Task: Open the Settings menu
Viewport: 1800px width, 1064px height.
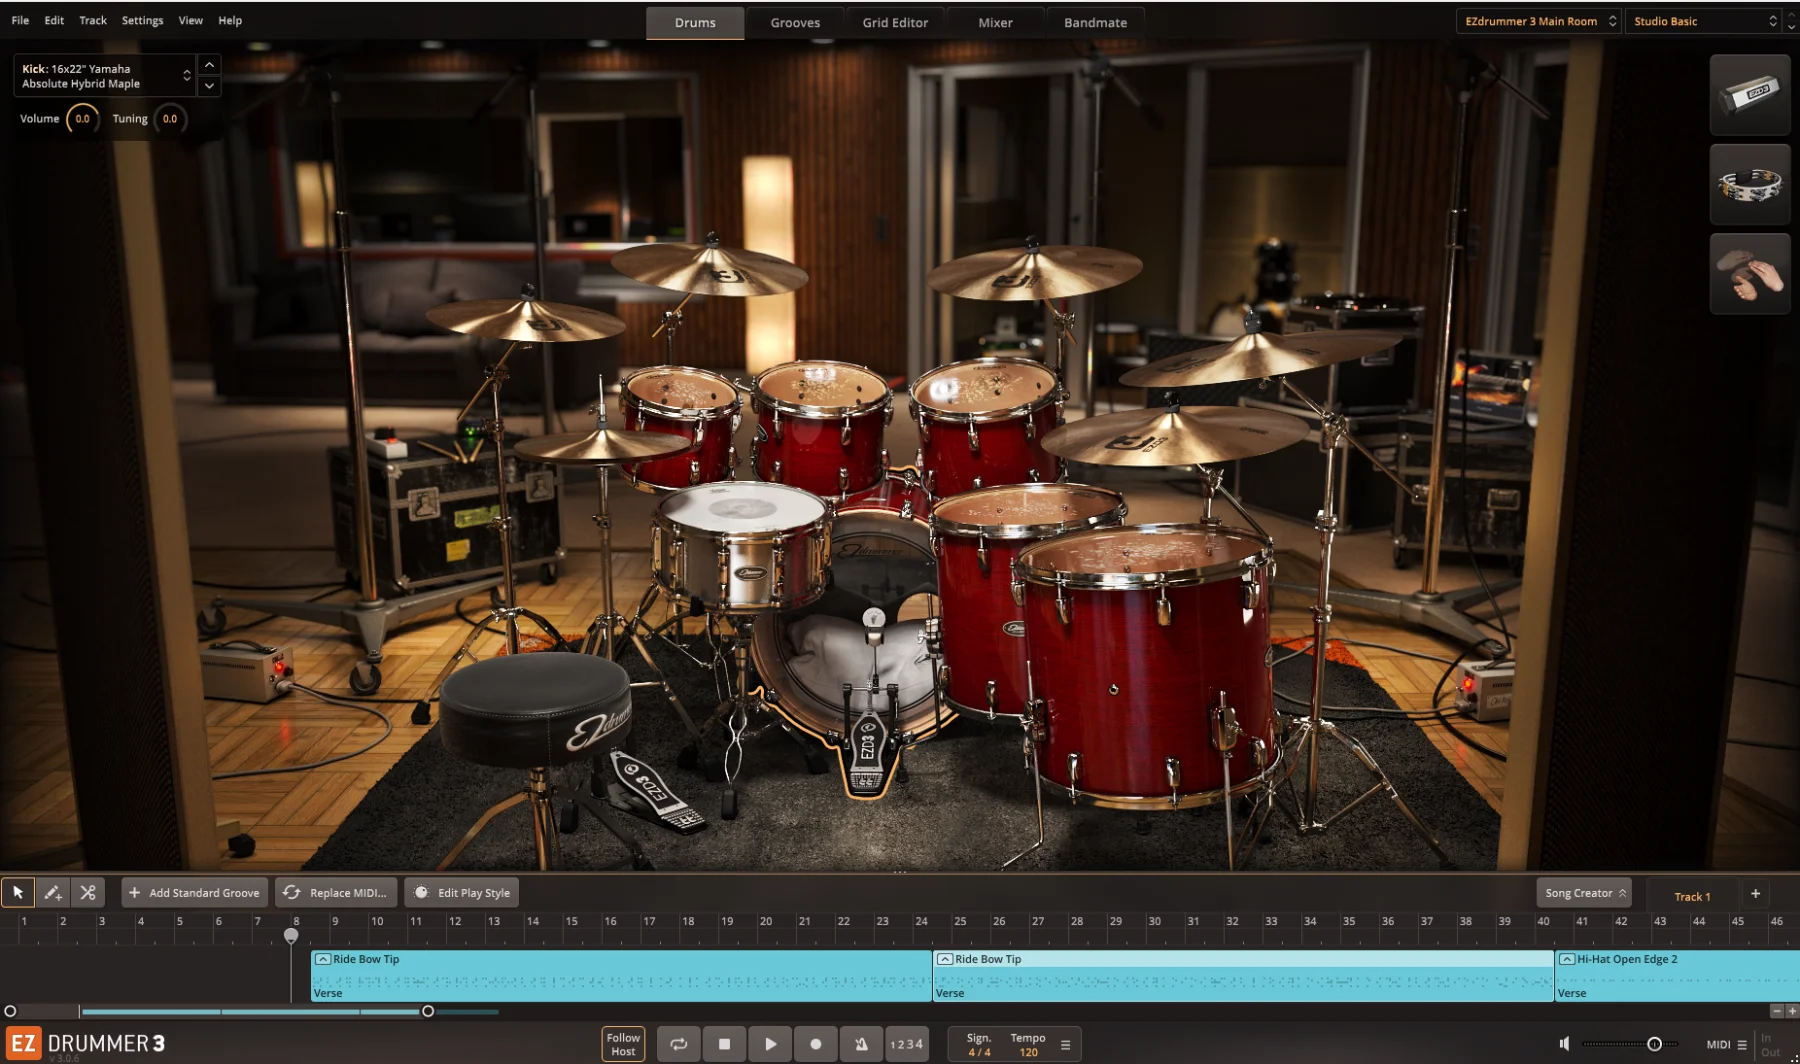Action: [142, 20]
